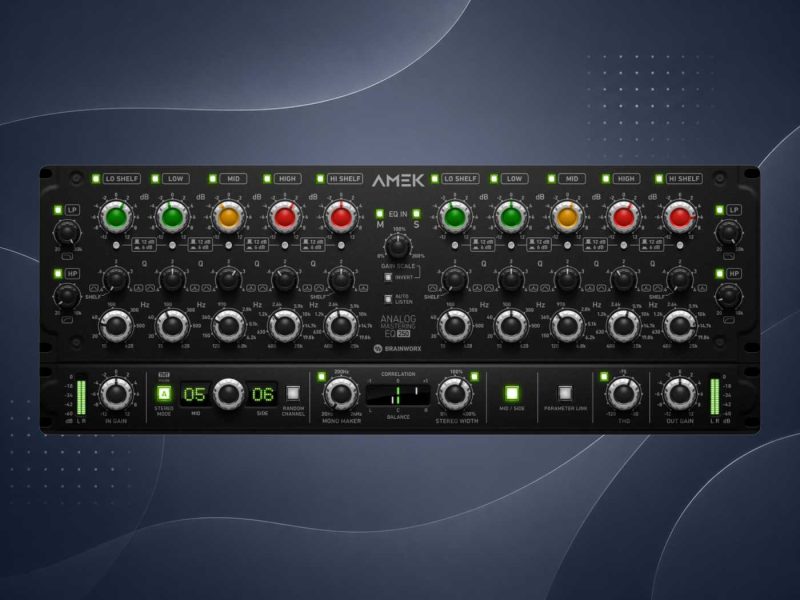Image resolution: width=800 pixels, height=600 pixels.
Task: Disable the M-section MID band
Action: [x=213, y=179]
